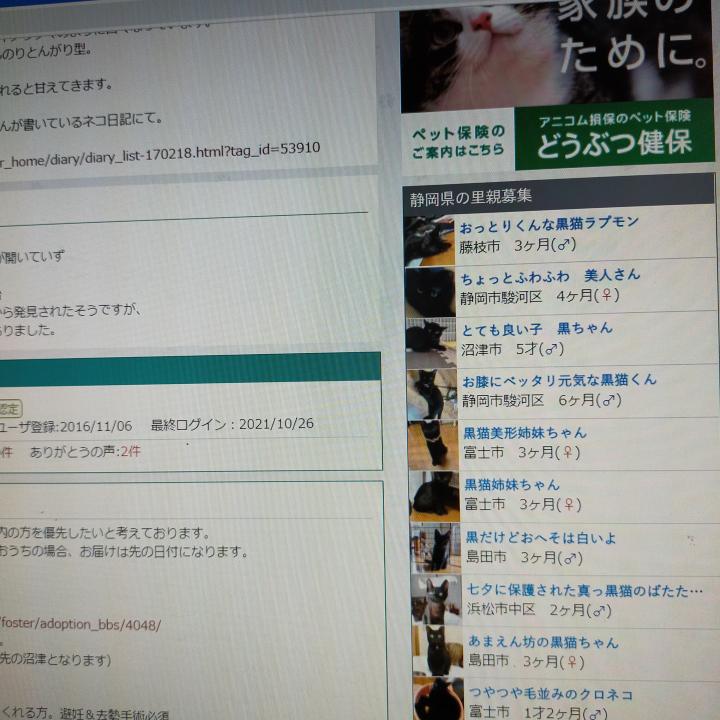Click text 沼津市 5才(♂)
Viewport: 720px width, 720px height.
[x=512, y=349]
